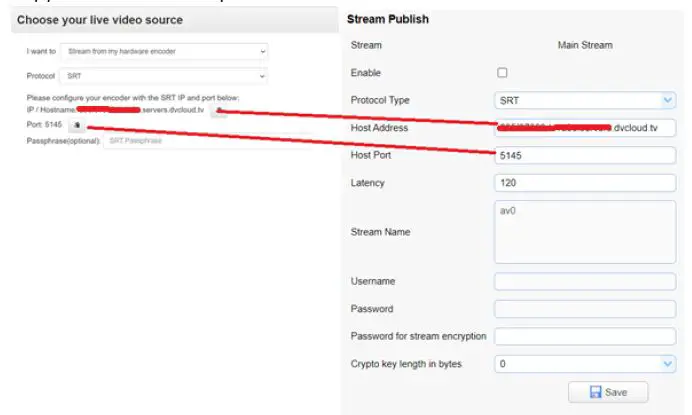
Task: Click the 'Stream Publish' heading
Action: pyautogui.click(x=386, y=19)
